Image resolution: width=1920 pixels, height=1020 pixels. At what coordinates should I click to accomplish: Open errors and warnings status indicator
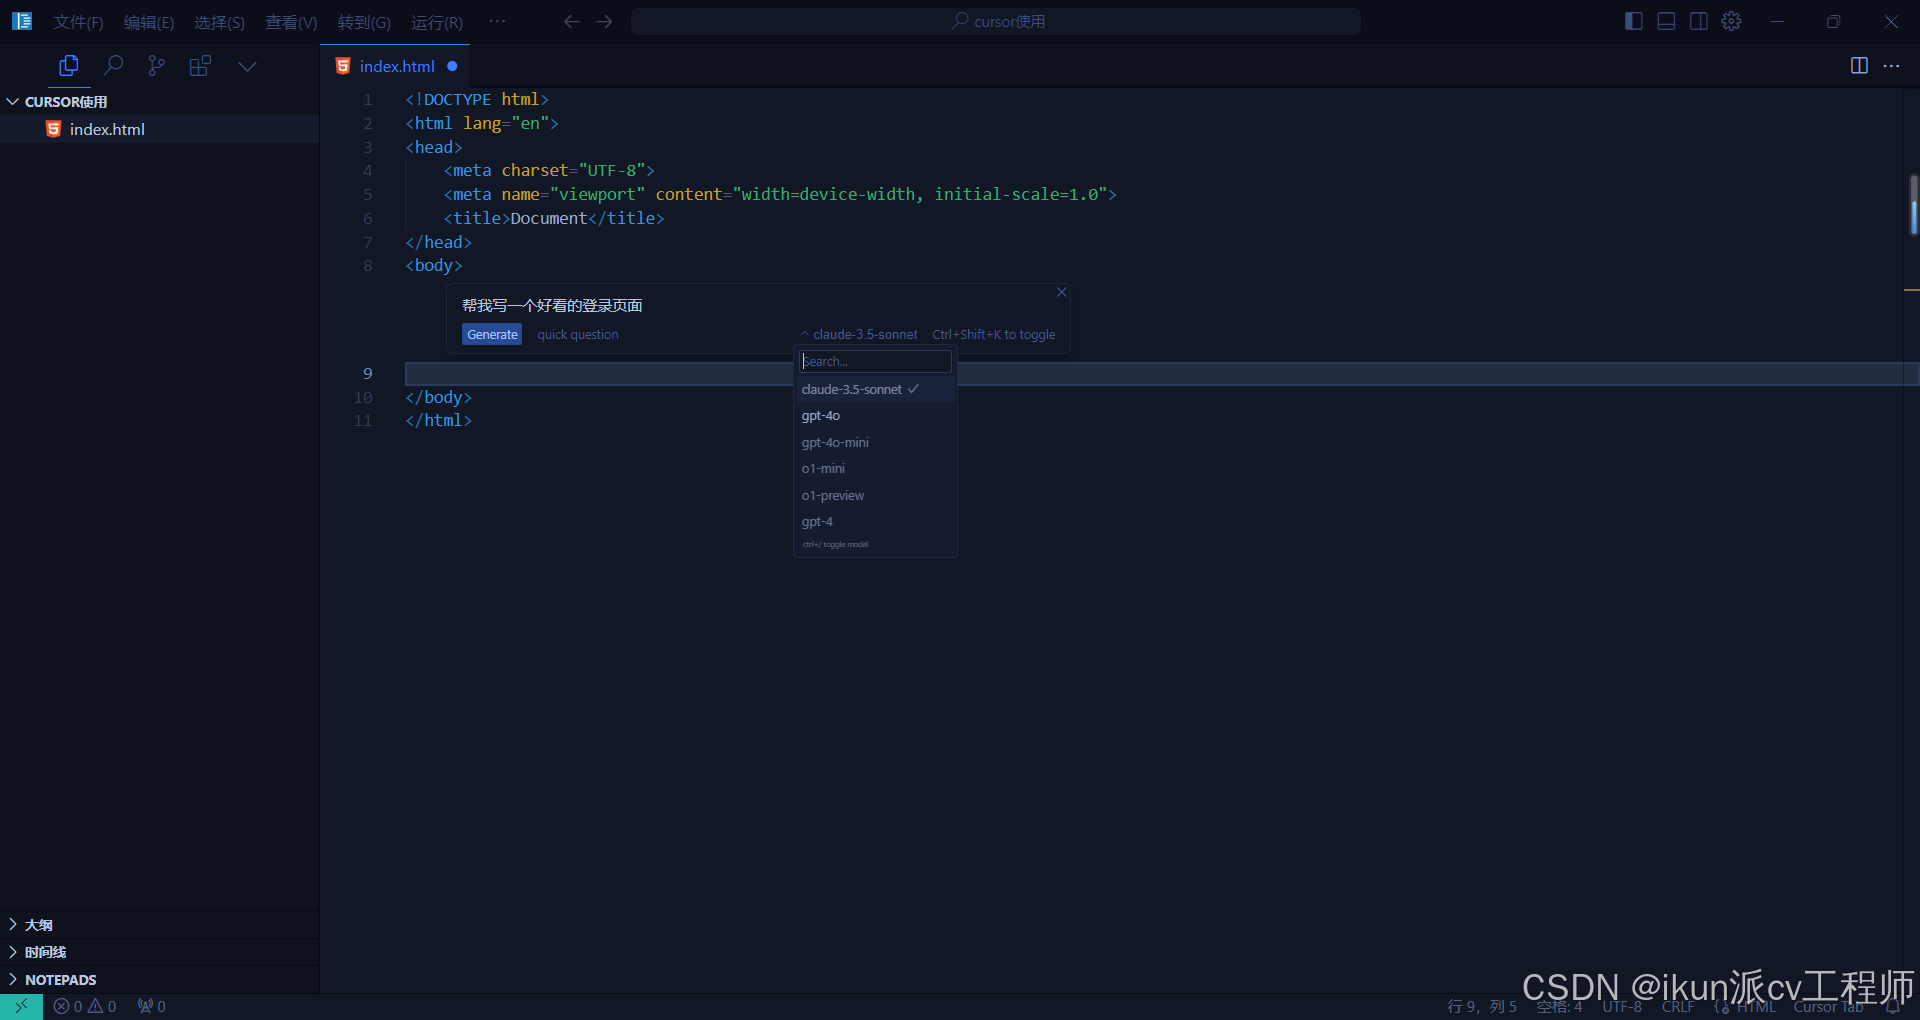pos(85,1006)
